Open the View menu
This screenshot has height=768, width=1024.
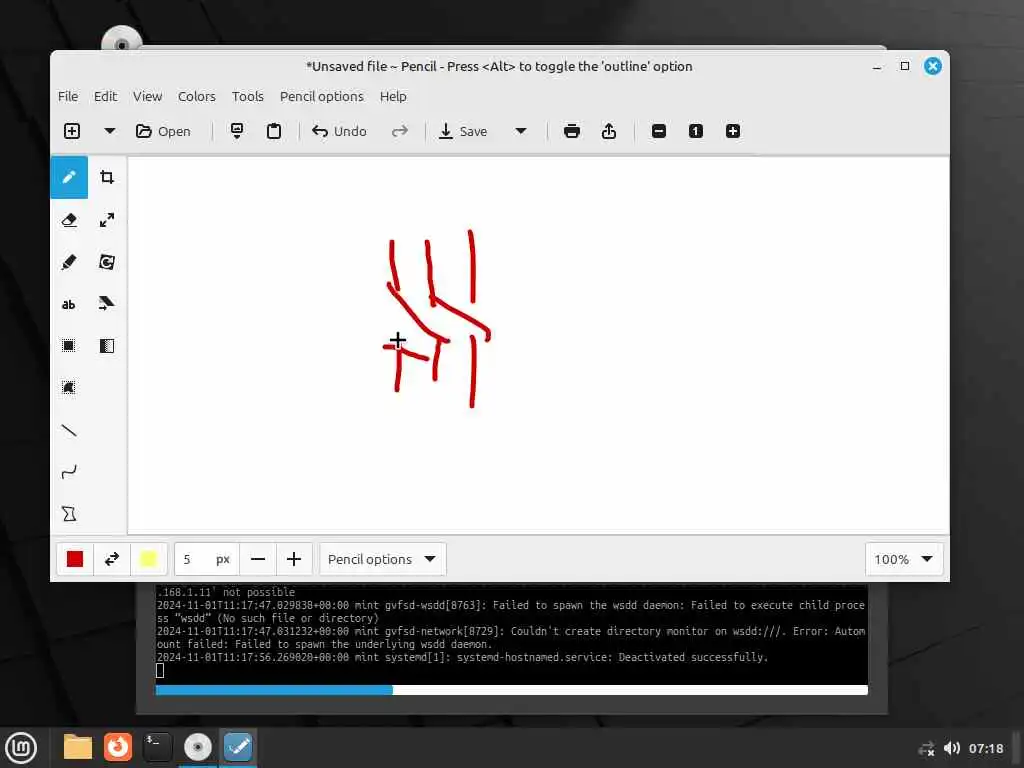pyautogui.click(x=148, y=96)
